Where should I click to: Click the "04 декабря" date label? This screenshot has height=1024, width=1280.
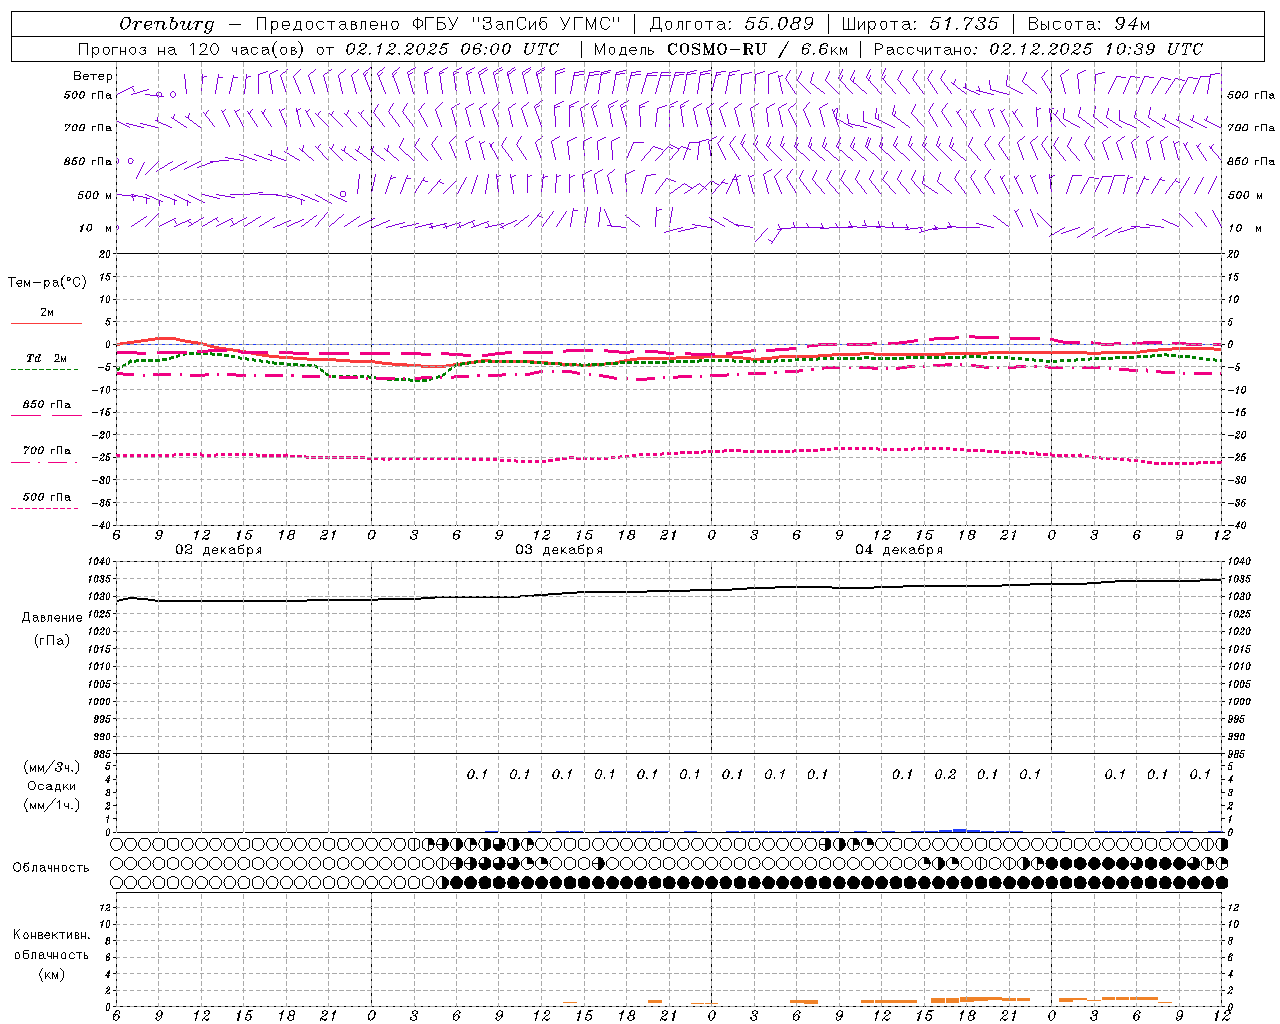click(x=899, y=550)
